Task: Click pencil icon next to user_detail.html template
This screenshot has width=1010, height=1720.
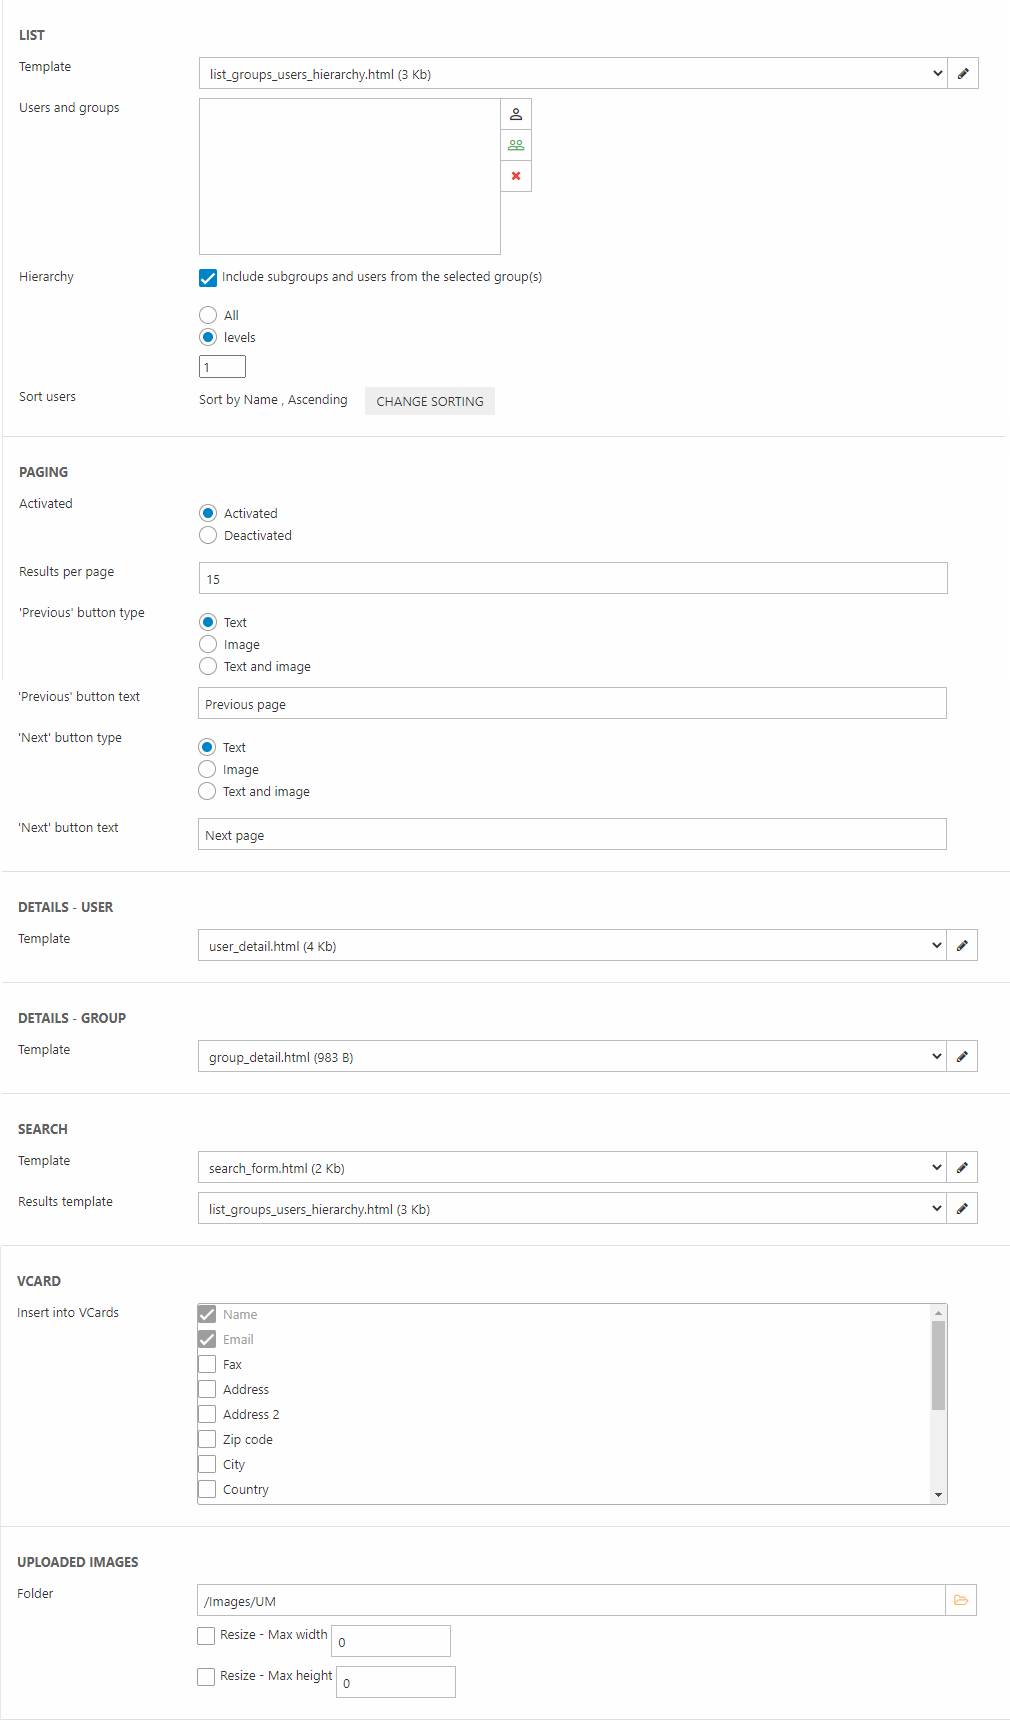Action: [x=962, y=945]
